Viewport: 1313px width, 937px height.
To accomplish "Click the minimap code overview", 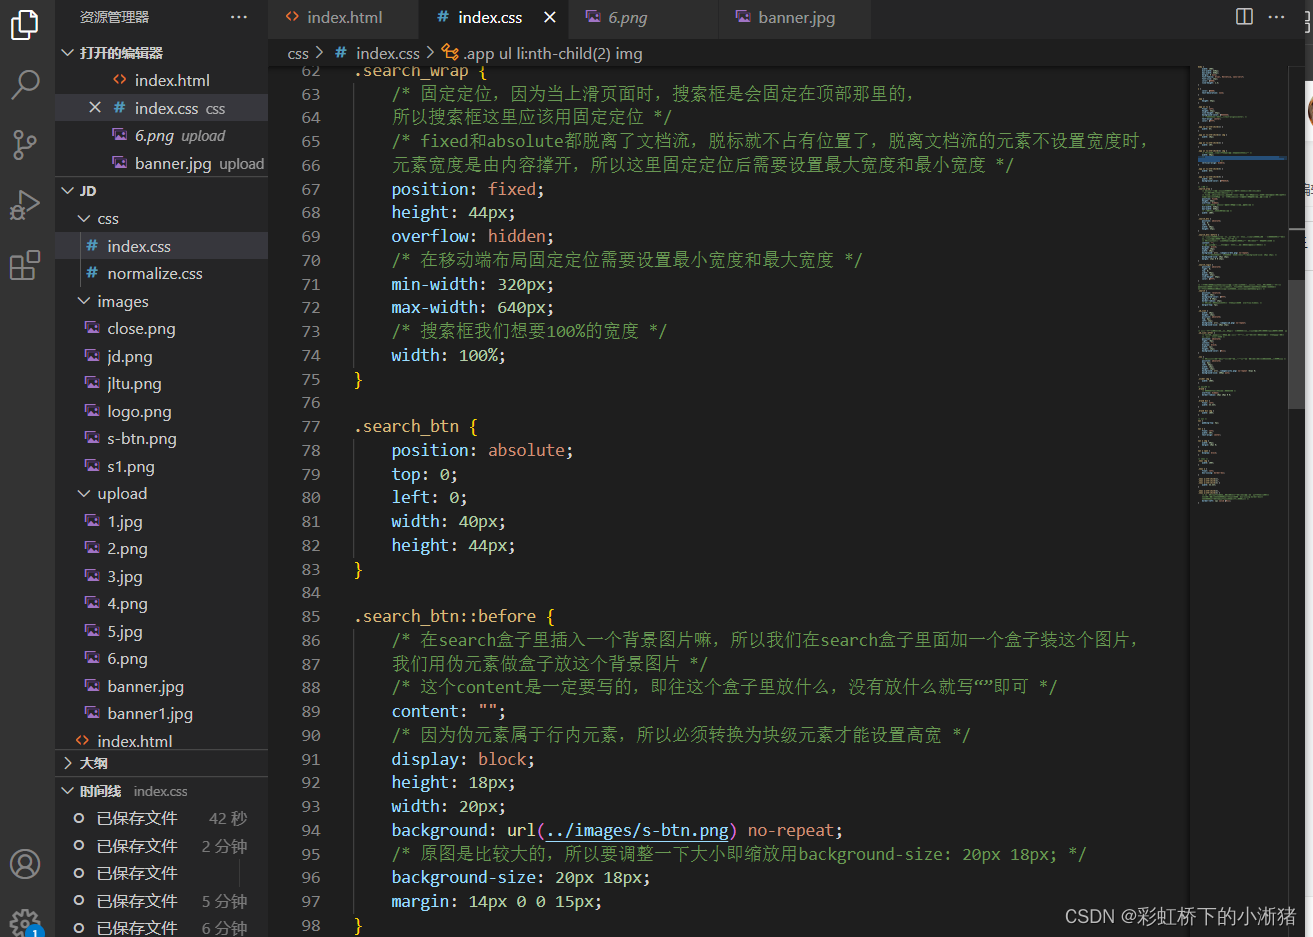I will [x=1241, y=285].
